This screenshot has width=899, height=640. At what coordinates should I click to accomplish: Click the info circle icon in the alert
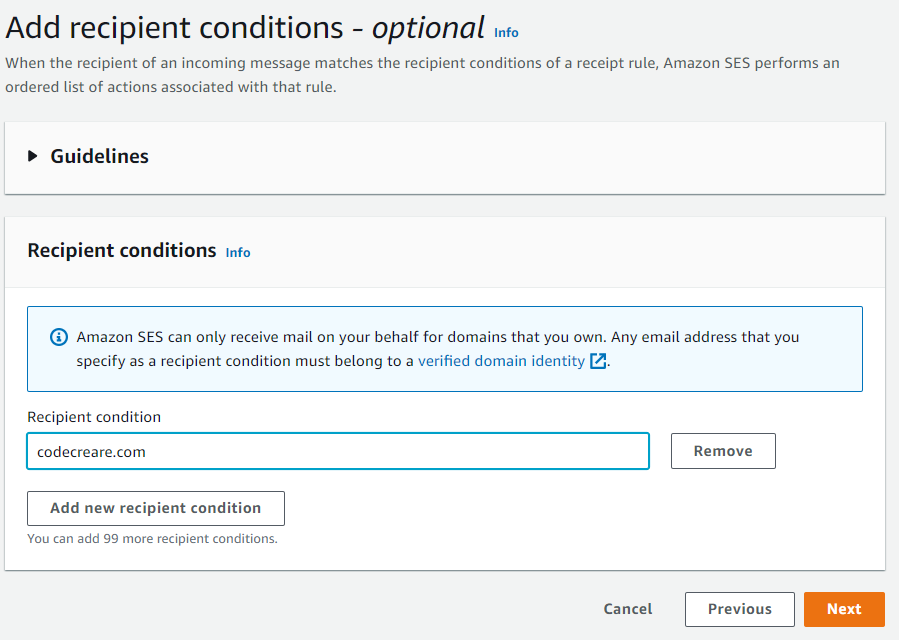pyautogui.click(x=59, y=337)
